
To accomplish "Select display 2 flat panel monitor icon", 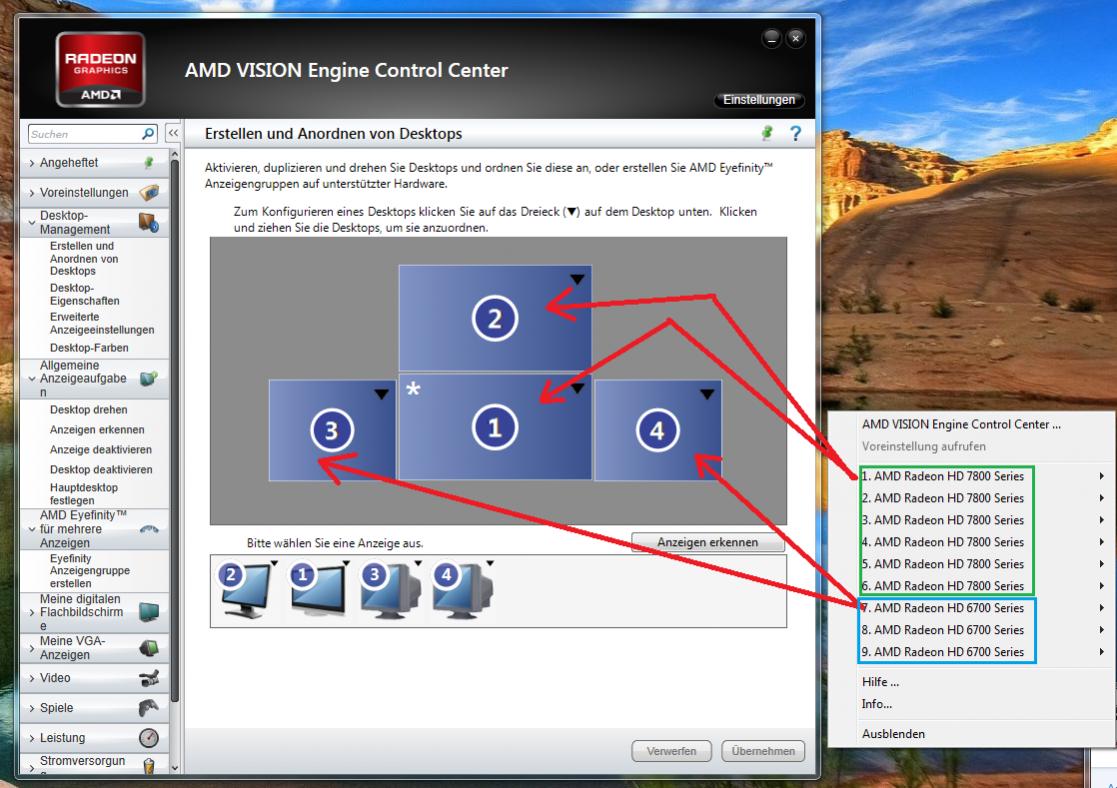I will 246,590.
